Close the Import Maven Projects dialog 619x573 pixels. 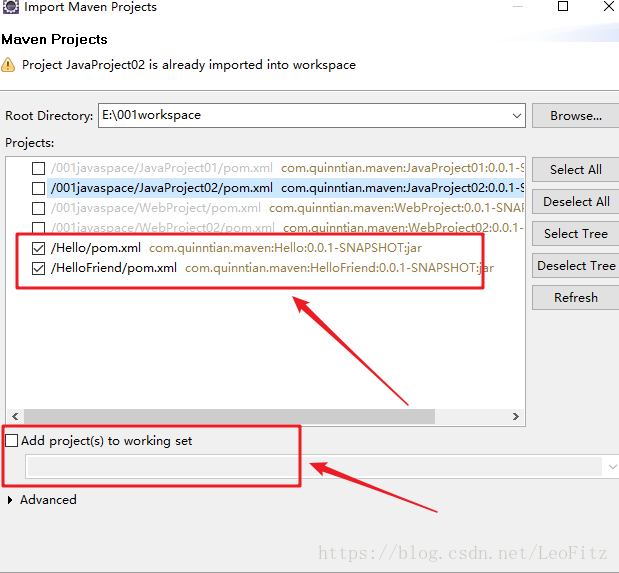pyautogui.click(x=609, y=6)
